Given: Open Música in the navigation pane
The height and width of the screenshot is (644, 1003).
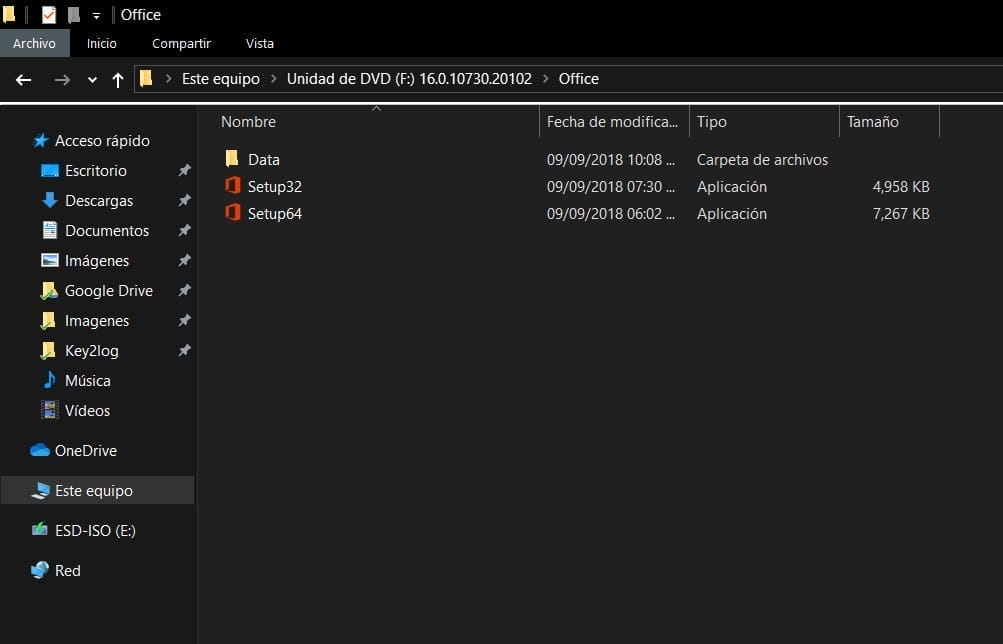Looking at the screenshot, I should tap(88, 380).
